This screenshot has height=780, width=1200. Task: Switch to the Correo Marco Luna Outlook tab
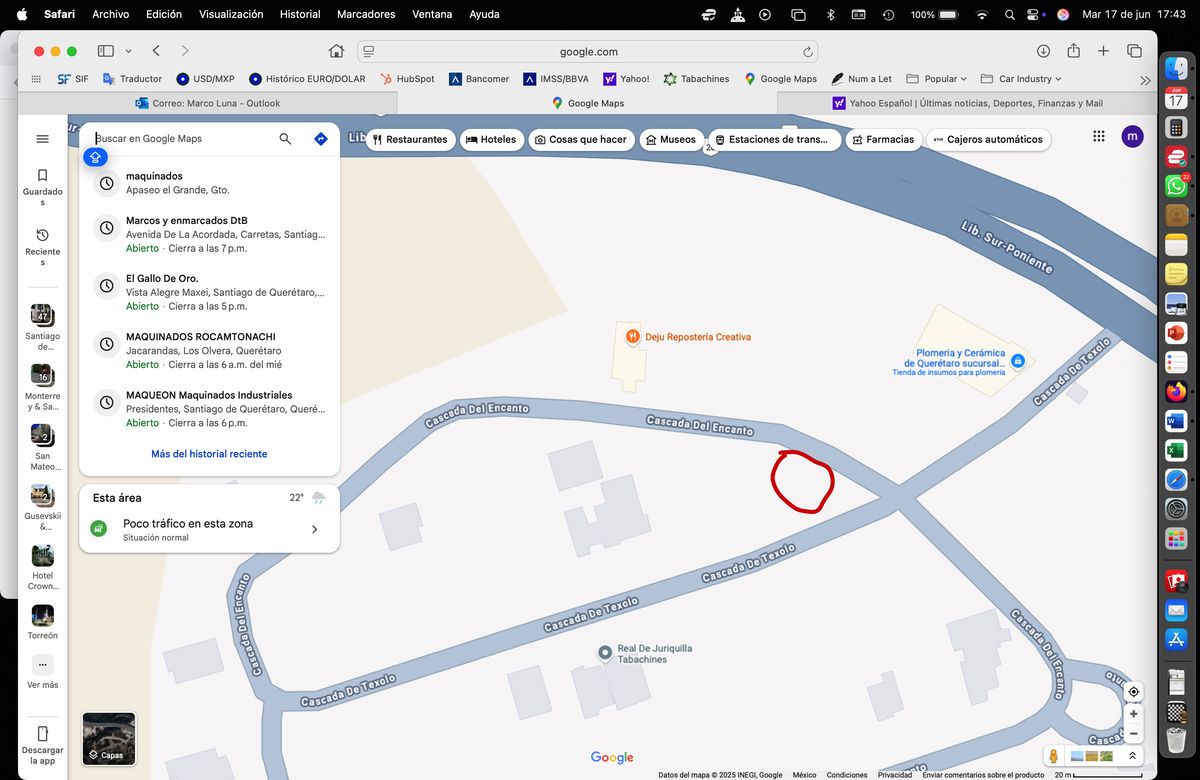tap(208, 103)
